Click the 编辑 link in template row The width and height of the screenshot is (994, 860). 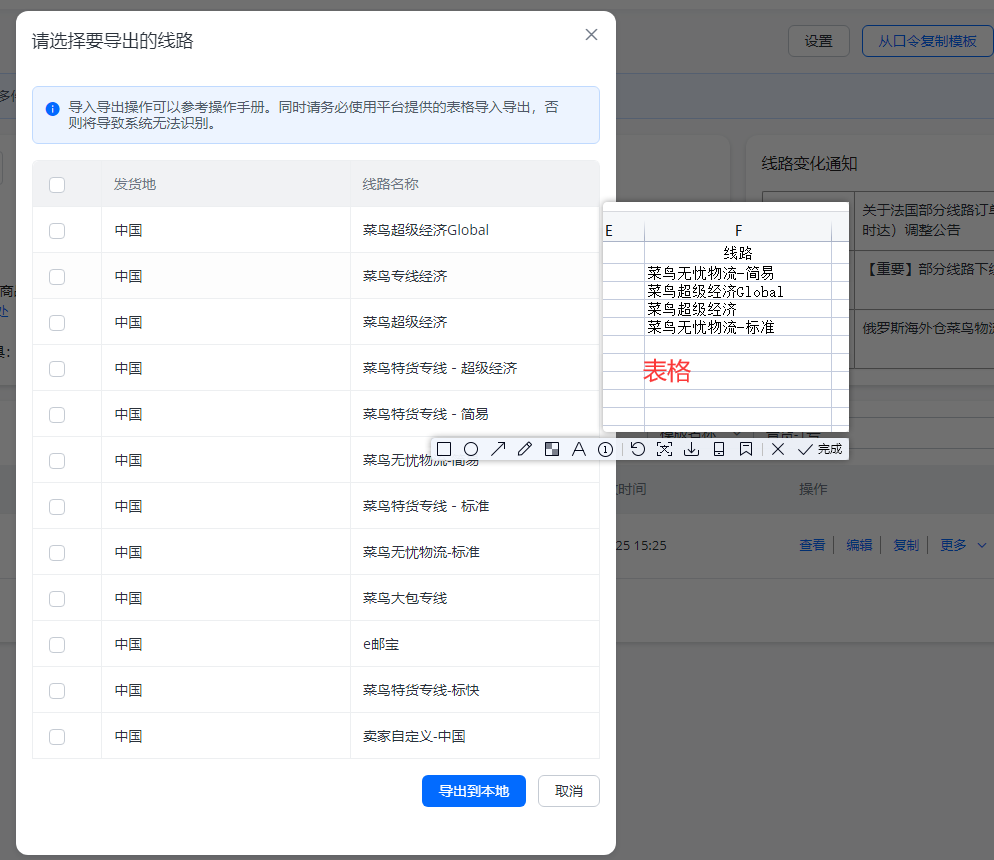click(859, 545)
